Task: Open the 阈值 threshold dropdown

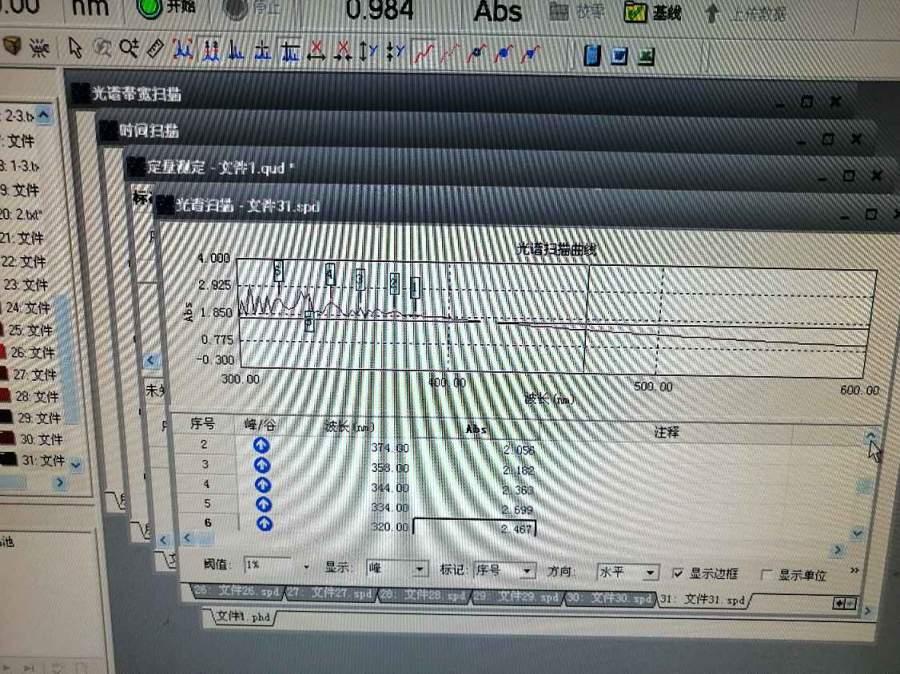Action: point(307,567)
